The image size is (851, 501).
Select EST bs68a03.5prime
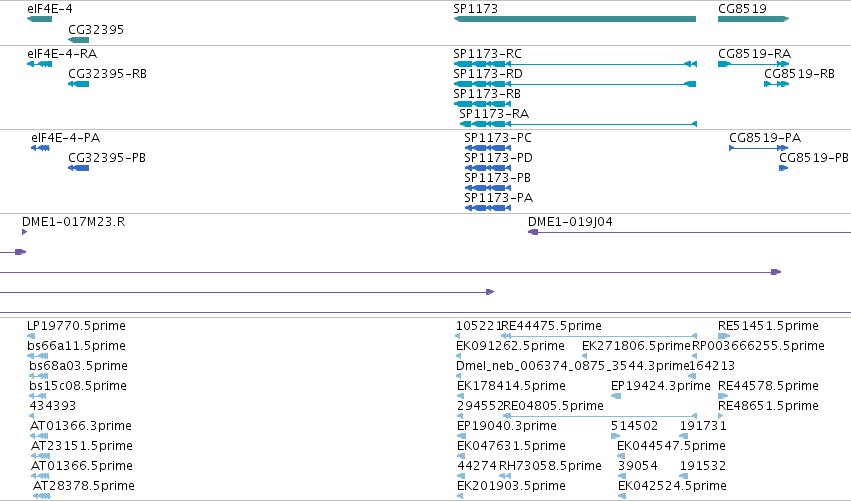(39, 376)
